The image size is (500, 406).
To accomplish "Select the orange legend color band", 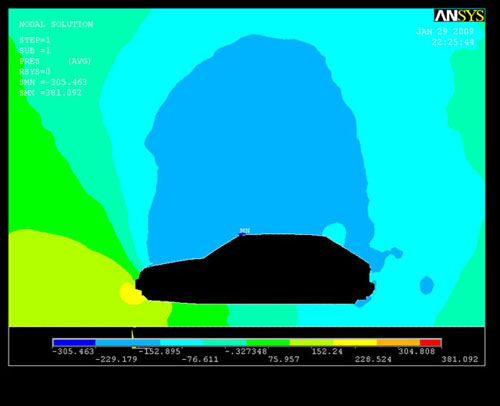I will 398,343.
